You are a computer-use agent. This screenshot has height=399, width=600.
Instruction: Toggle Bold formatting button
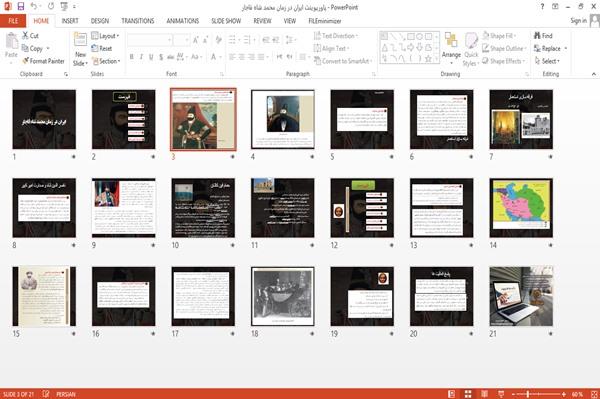(131, 57)
